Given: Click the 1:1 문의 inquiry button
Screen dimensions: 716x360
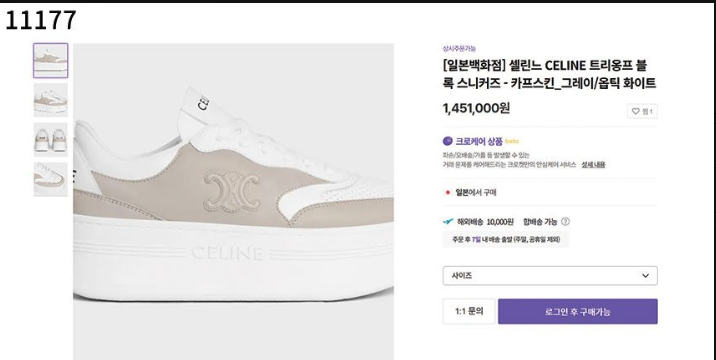Looking at the screenshot, I should 469,312.
